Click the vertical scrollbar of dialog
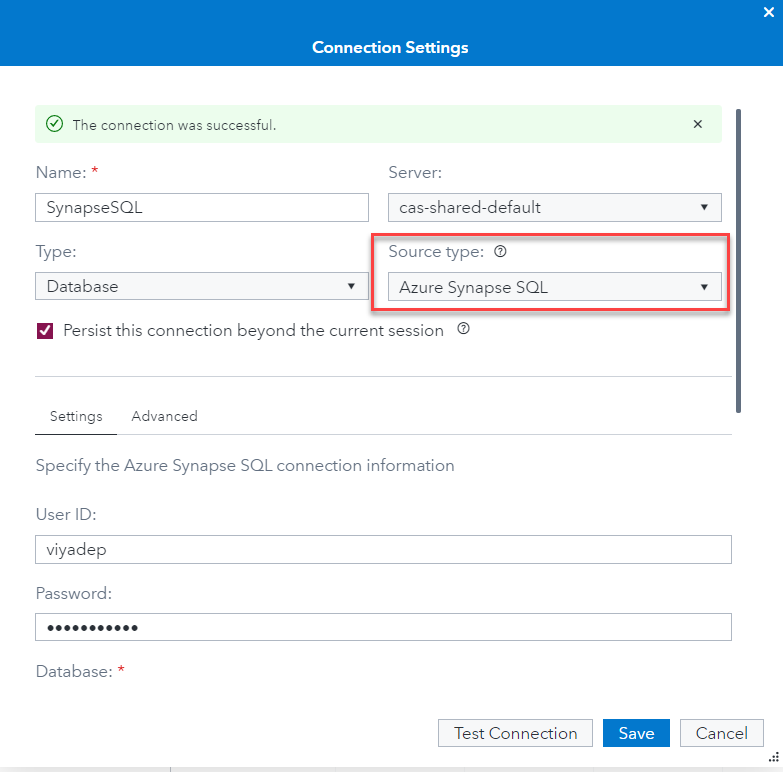 738,260
